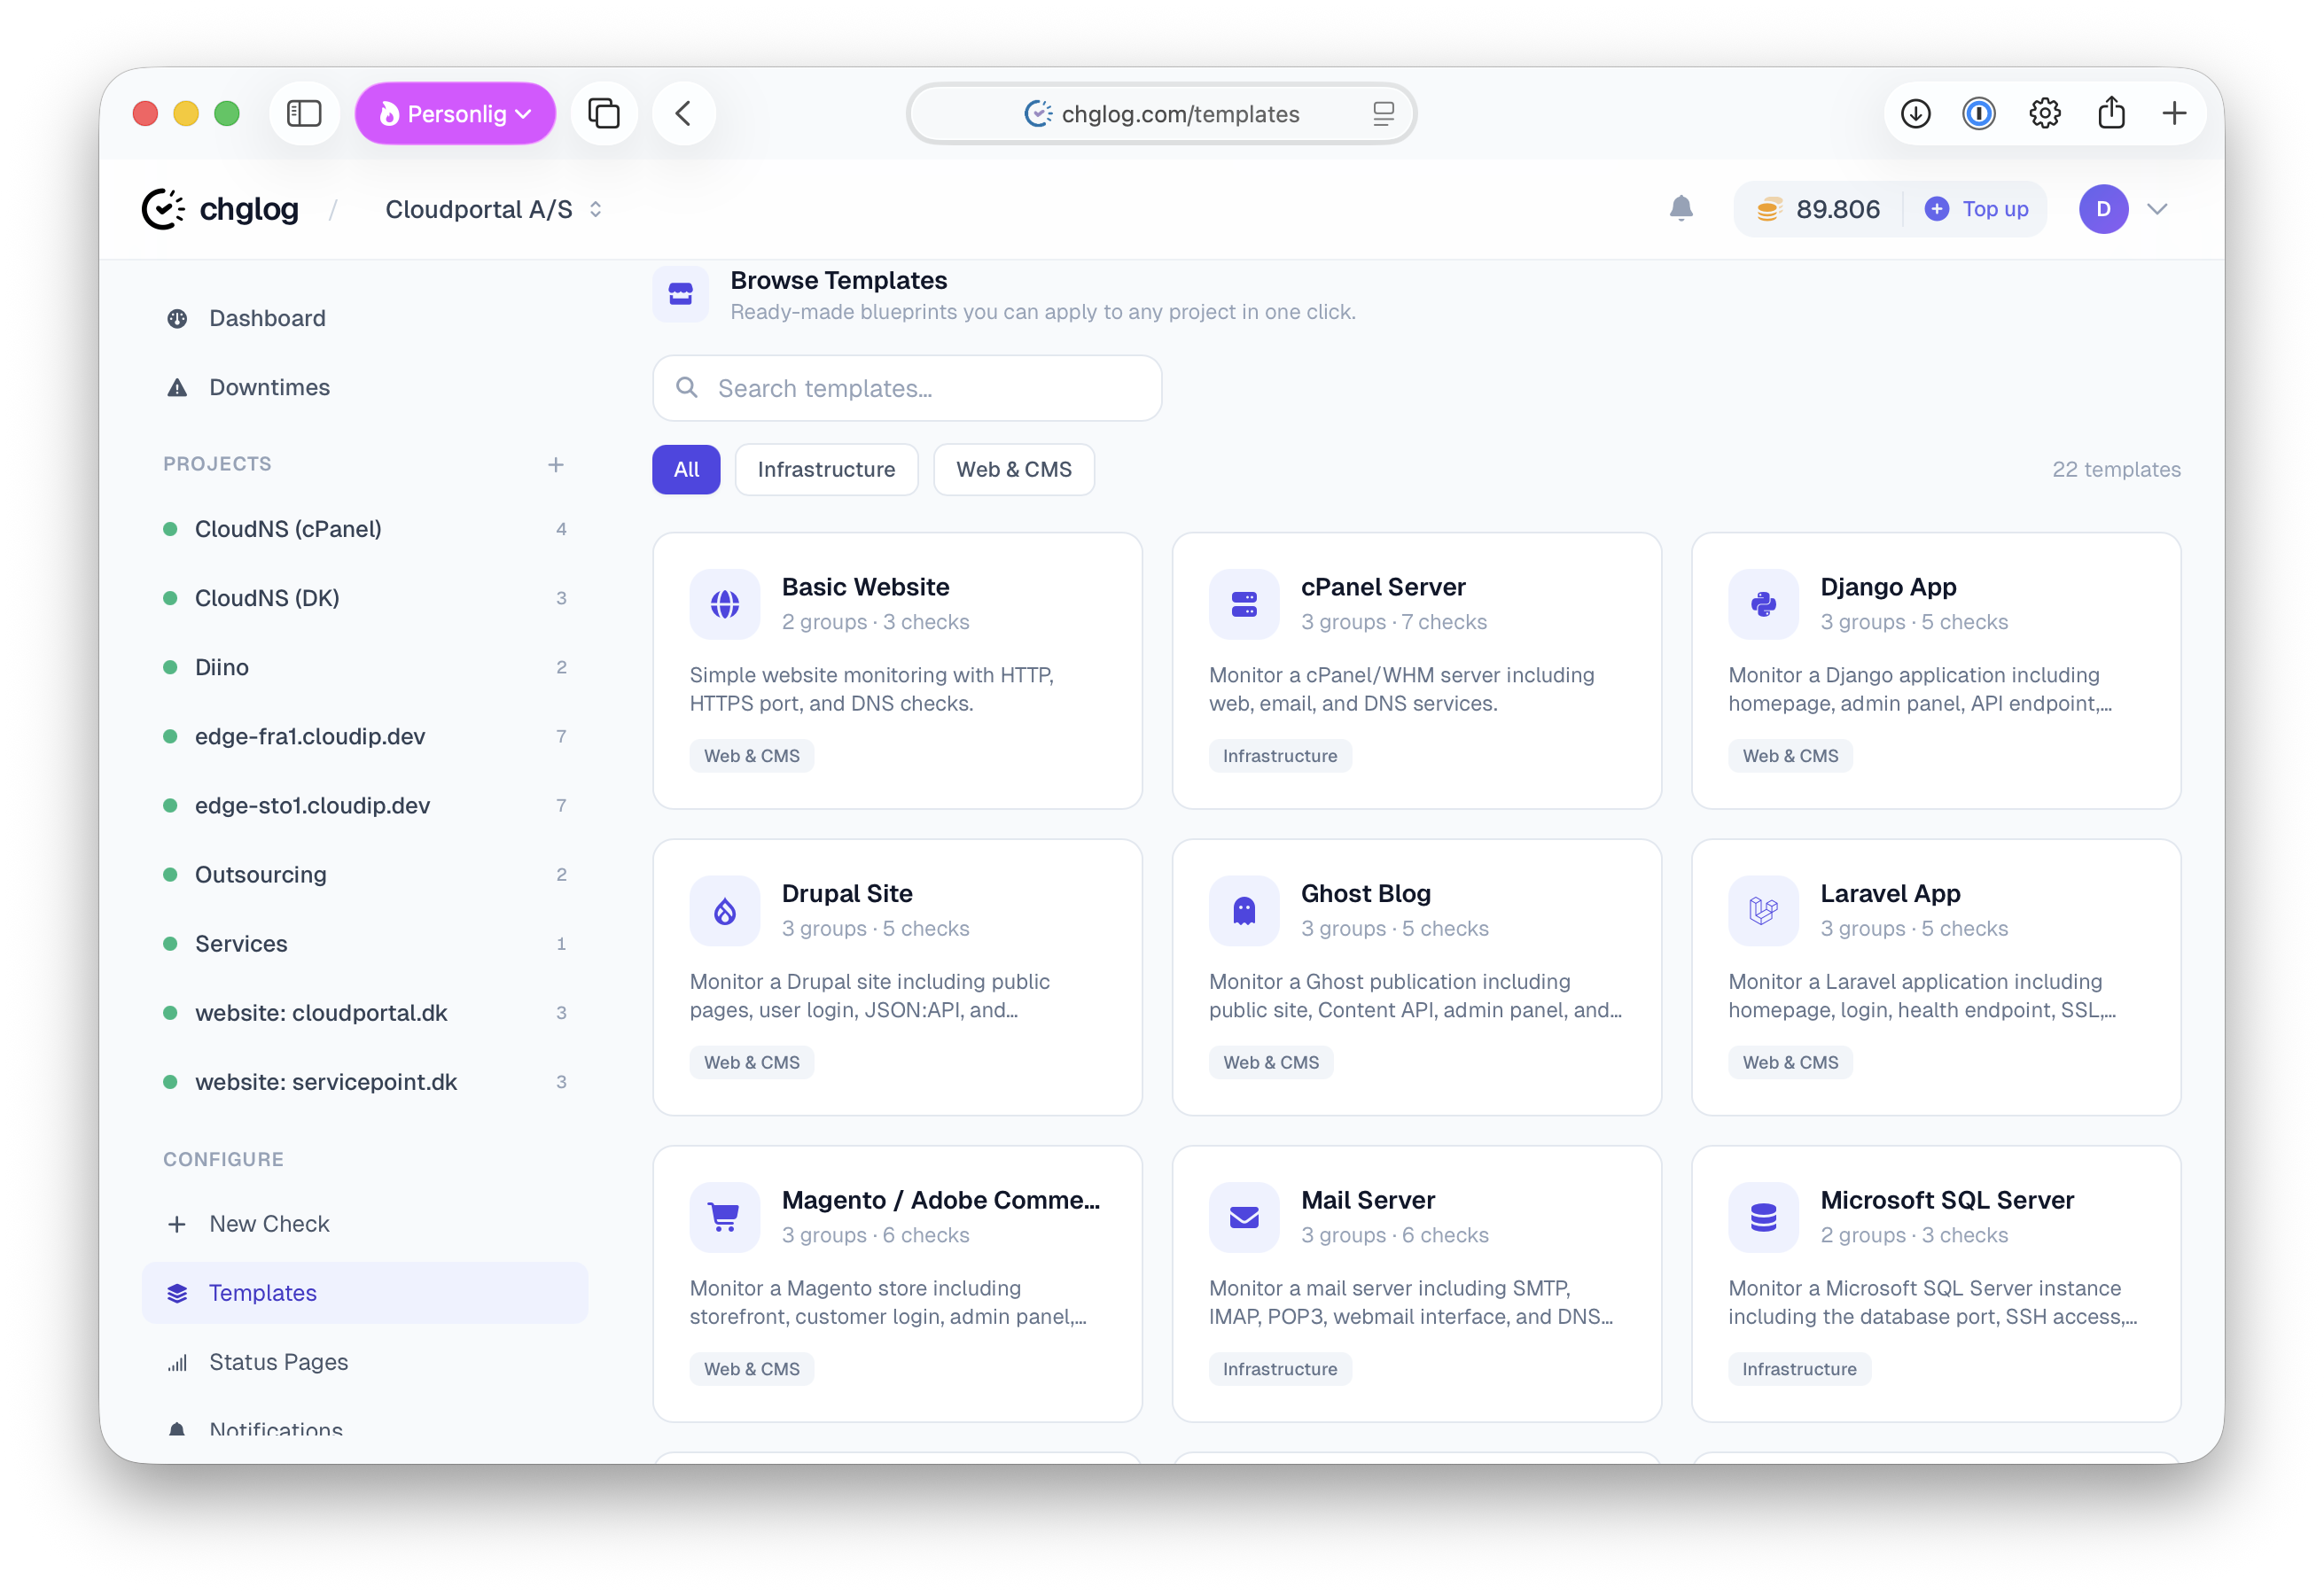The width and height of the screenshot is (2324, 1595).
Task: Click the chglog logo icon
Action: [163, 209]
